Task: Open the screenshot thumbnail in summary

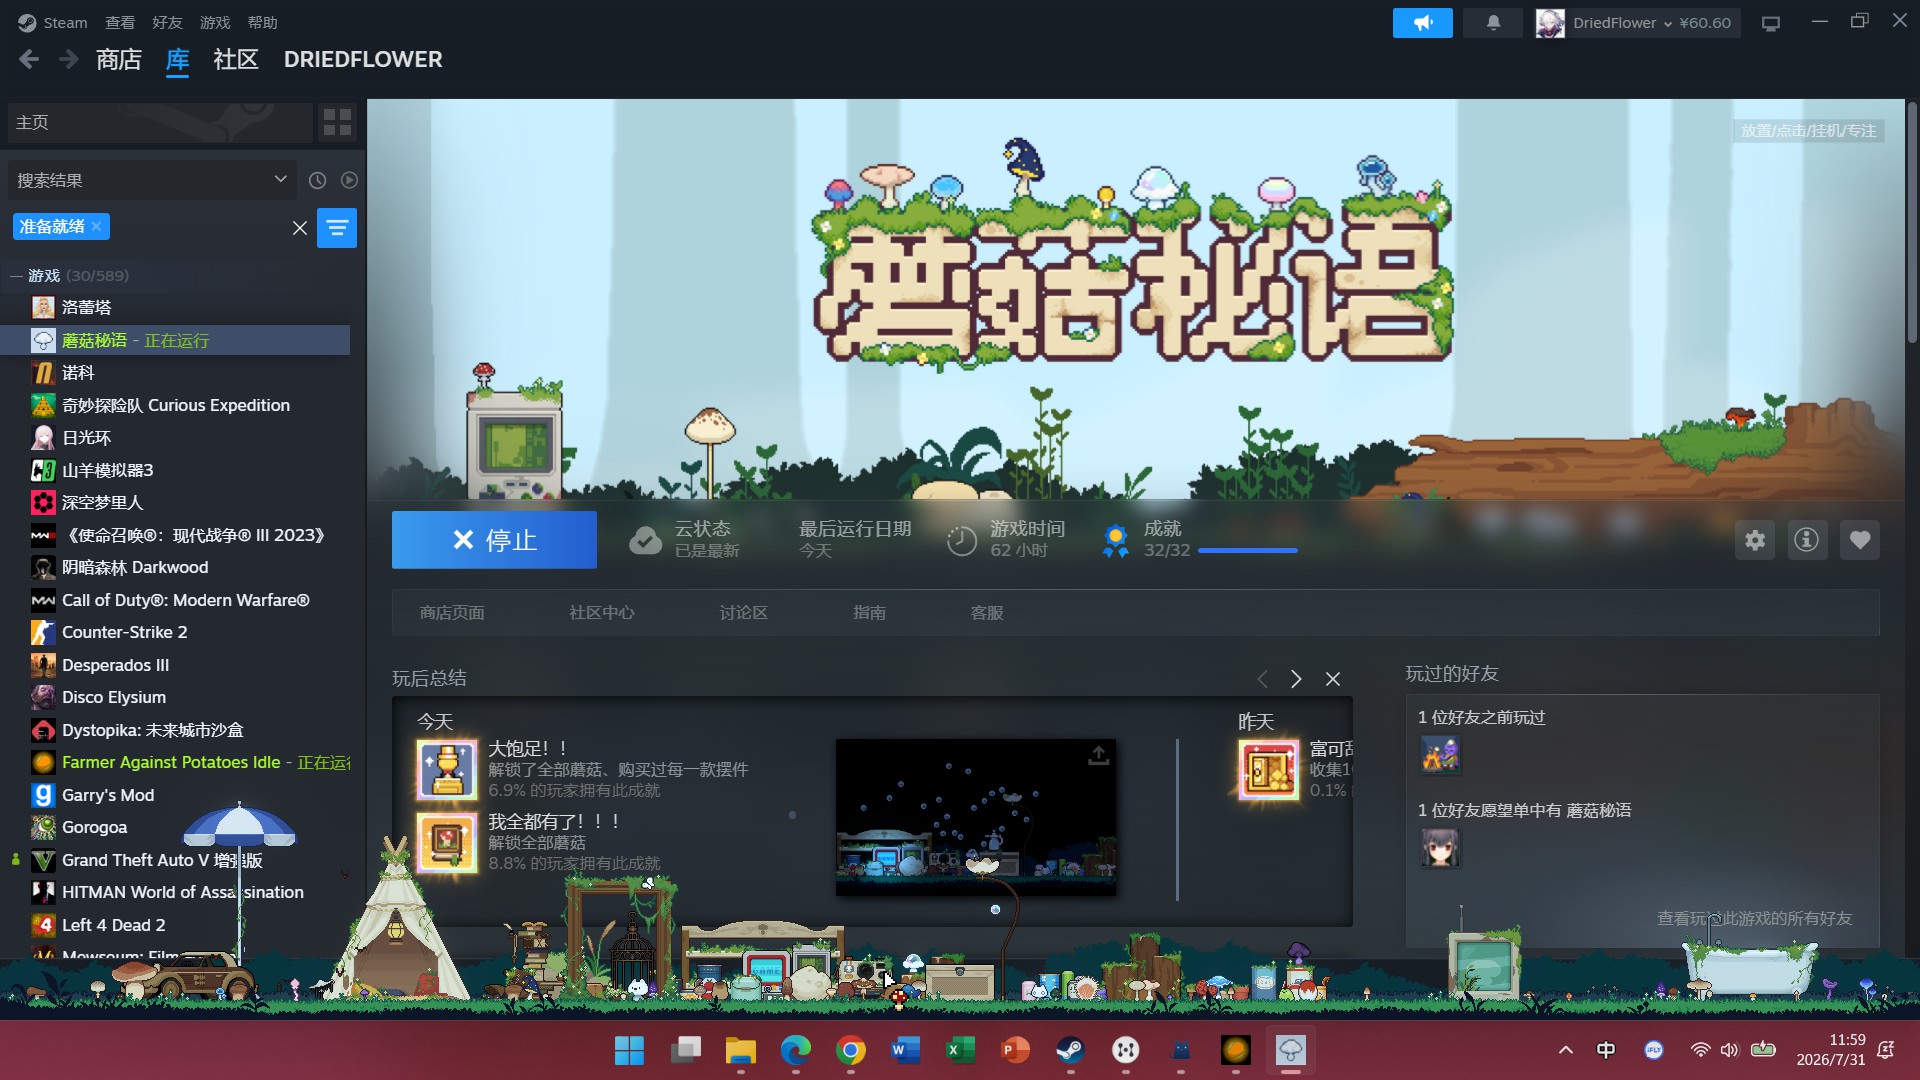Action: pos(976,817)
